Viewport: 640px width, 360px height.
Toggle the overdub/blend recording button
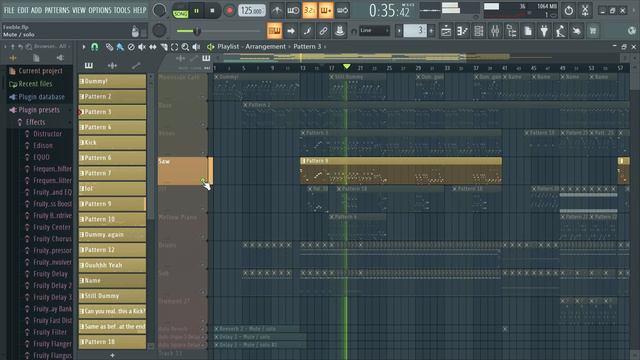(x=326, y=11)
